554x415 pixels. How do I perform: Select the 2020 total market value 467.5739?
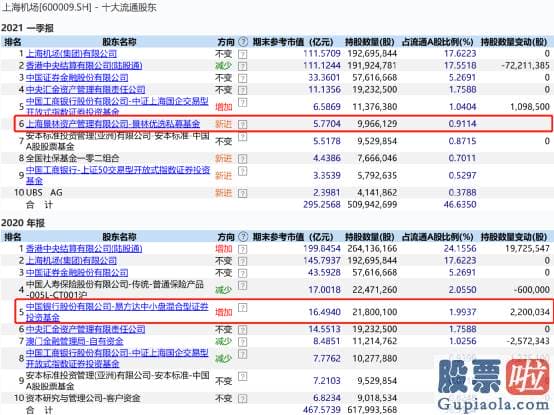coord(322,410)
